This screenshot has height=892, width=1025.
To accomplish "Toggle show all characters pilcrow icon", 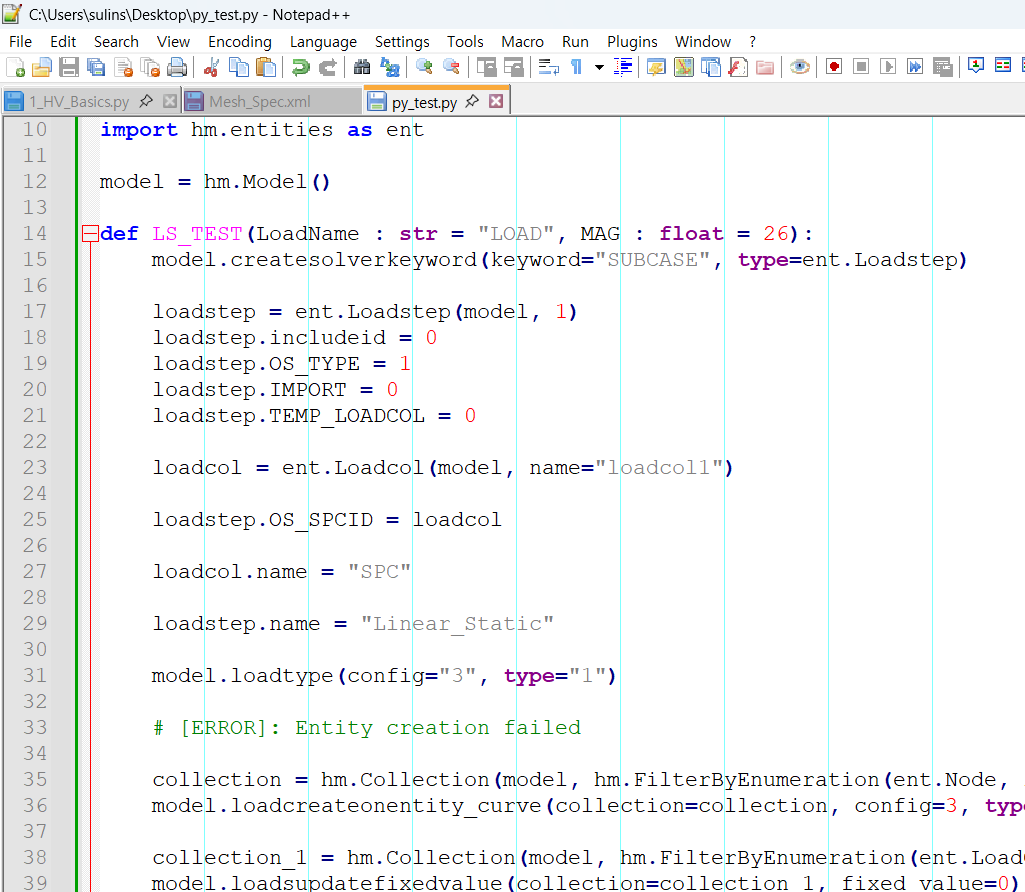I will coord(577,67).
